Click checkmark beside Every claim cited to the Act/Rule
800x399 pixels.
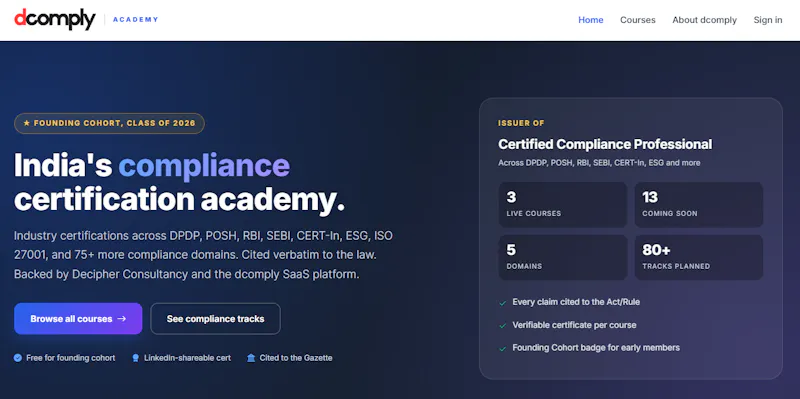point(503,303)
